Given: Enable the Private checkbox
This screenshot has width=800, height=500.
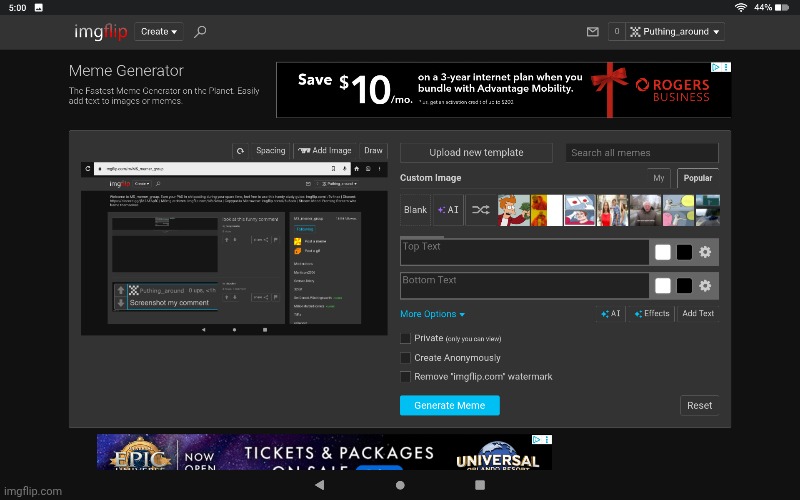Looking at the screenshot, I should point(405,338).
